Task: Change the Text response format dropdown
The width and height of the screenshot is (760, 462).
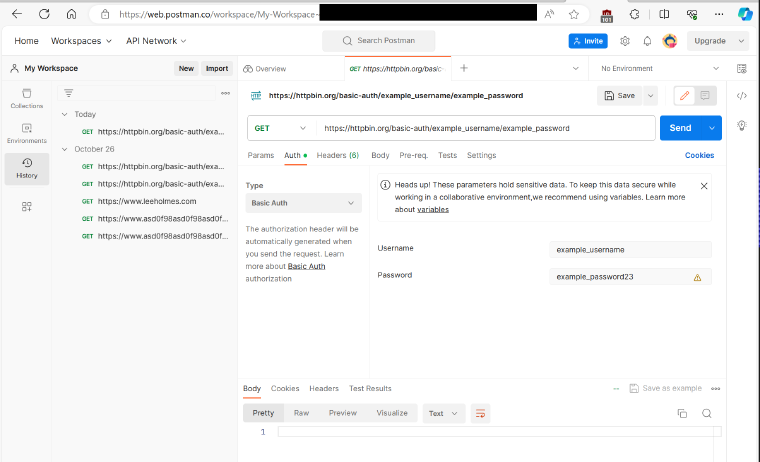Action: (x=443, y=414)
